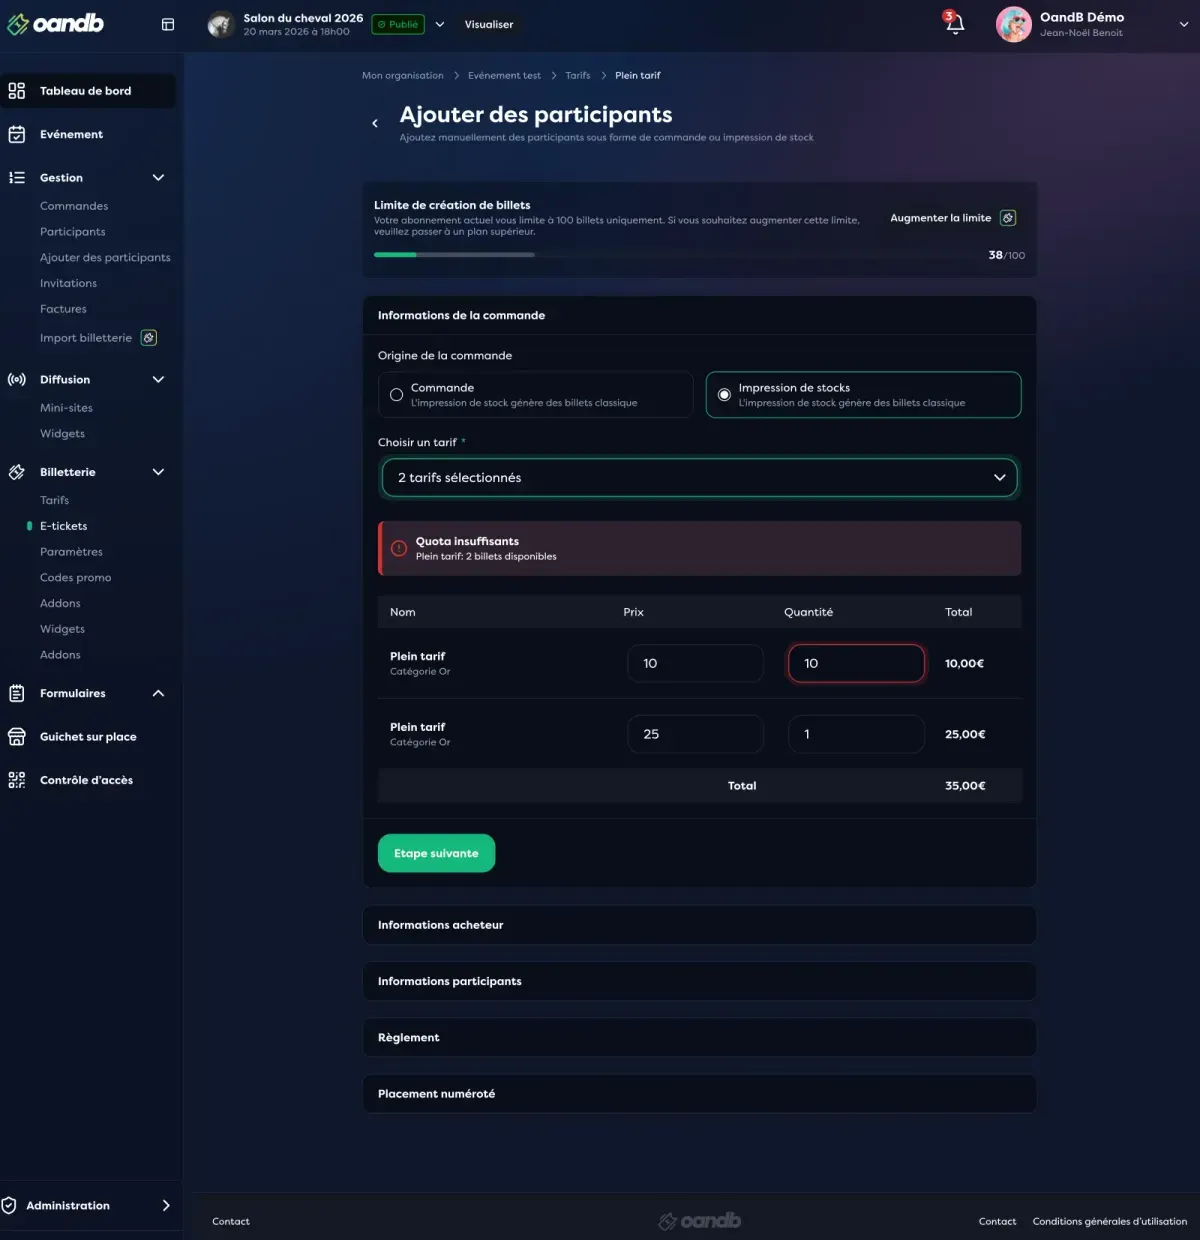The image size is (1200, 1240).
Task: Open Contrôle d'accès QR code icon
Action: pos(17,780)
